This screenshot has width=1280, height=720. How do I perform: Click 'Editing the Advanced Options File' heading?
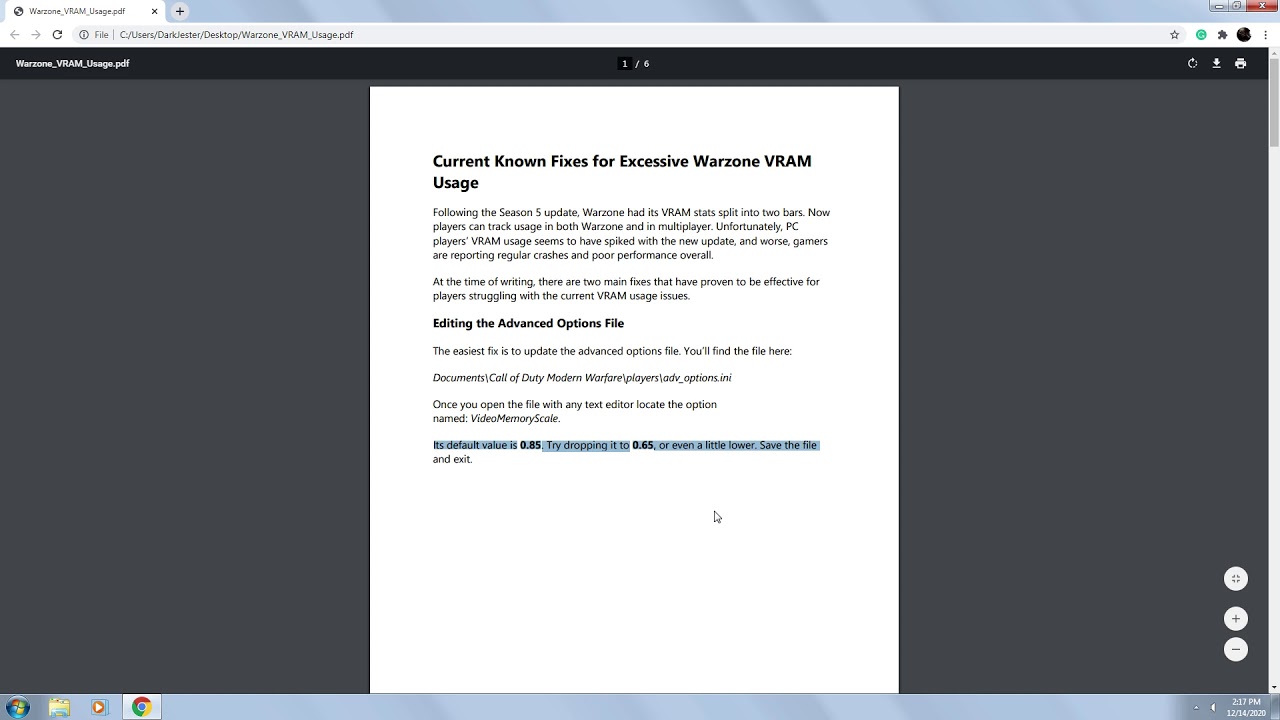tap(528, 323)
